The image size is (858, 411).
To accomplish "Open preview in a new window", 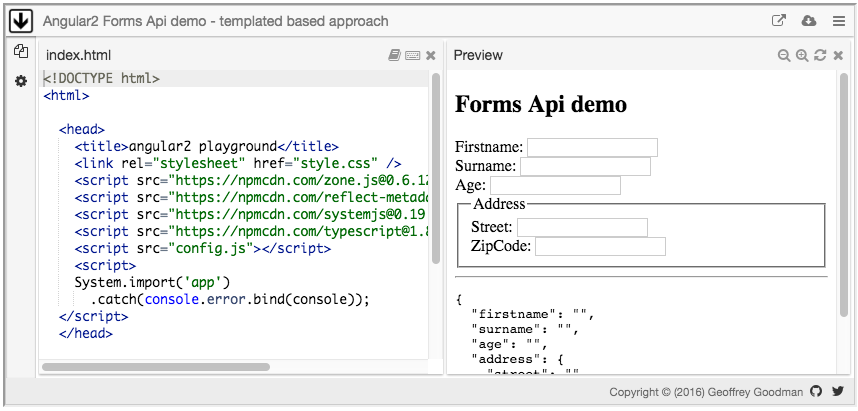I will pos(779,21).
